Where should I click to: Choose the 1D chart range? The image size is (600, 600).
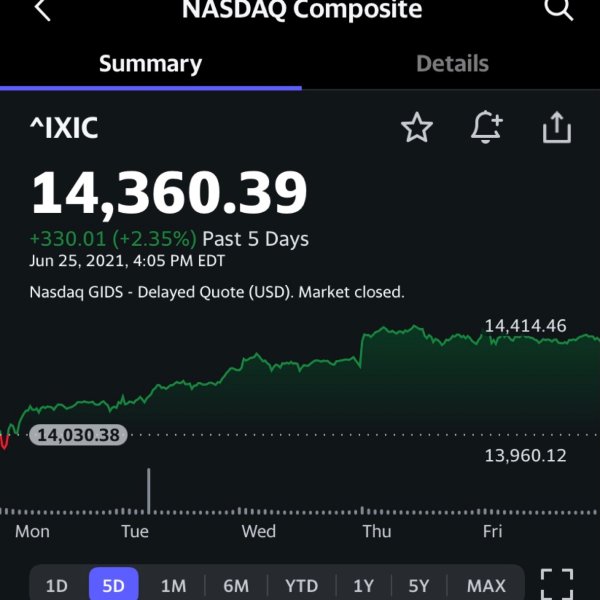coord(57,586)
